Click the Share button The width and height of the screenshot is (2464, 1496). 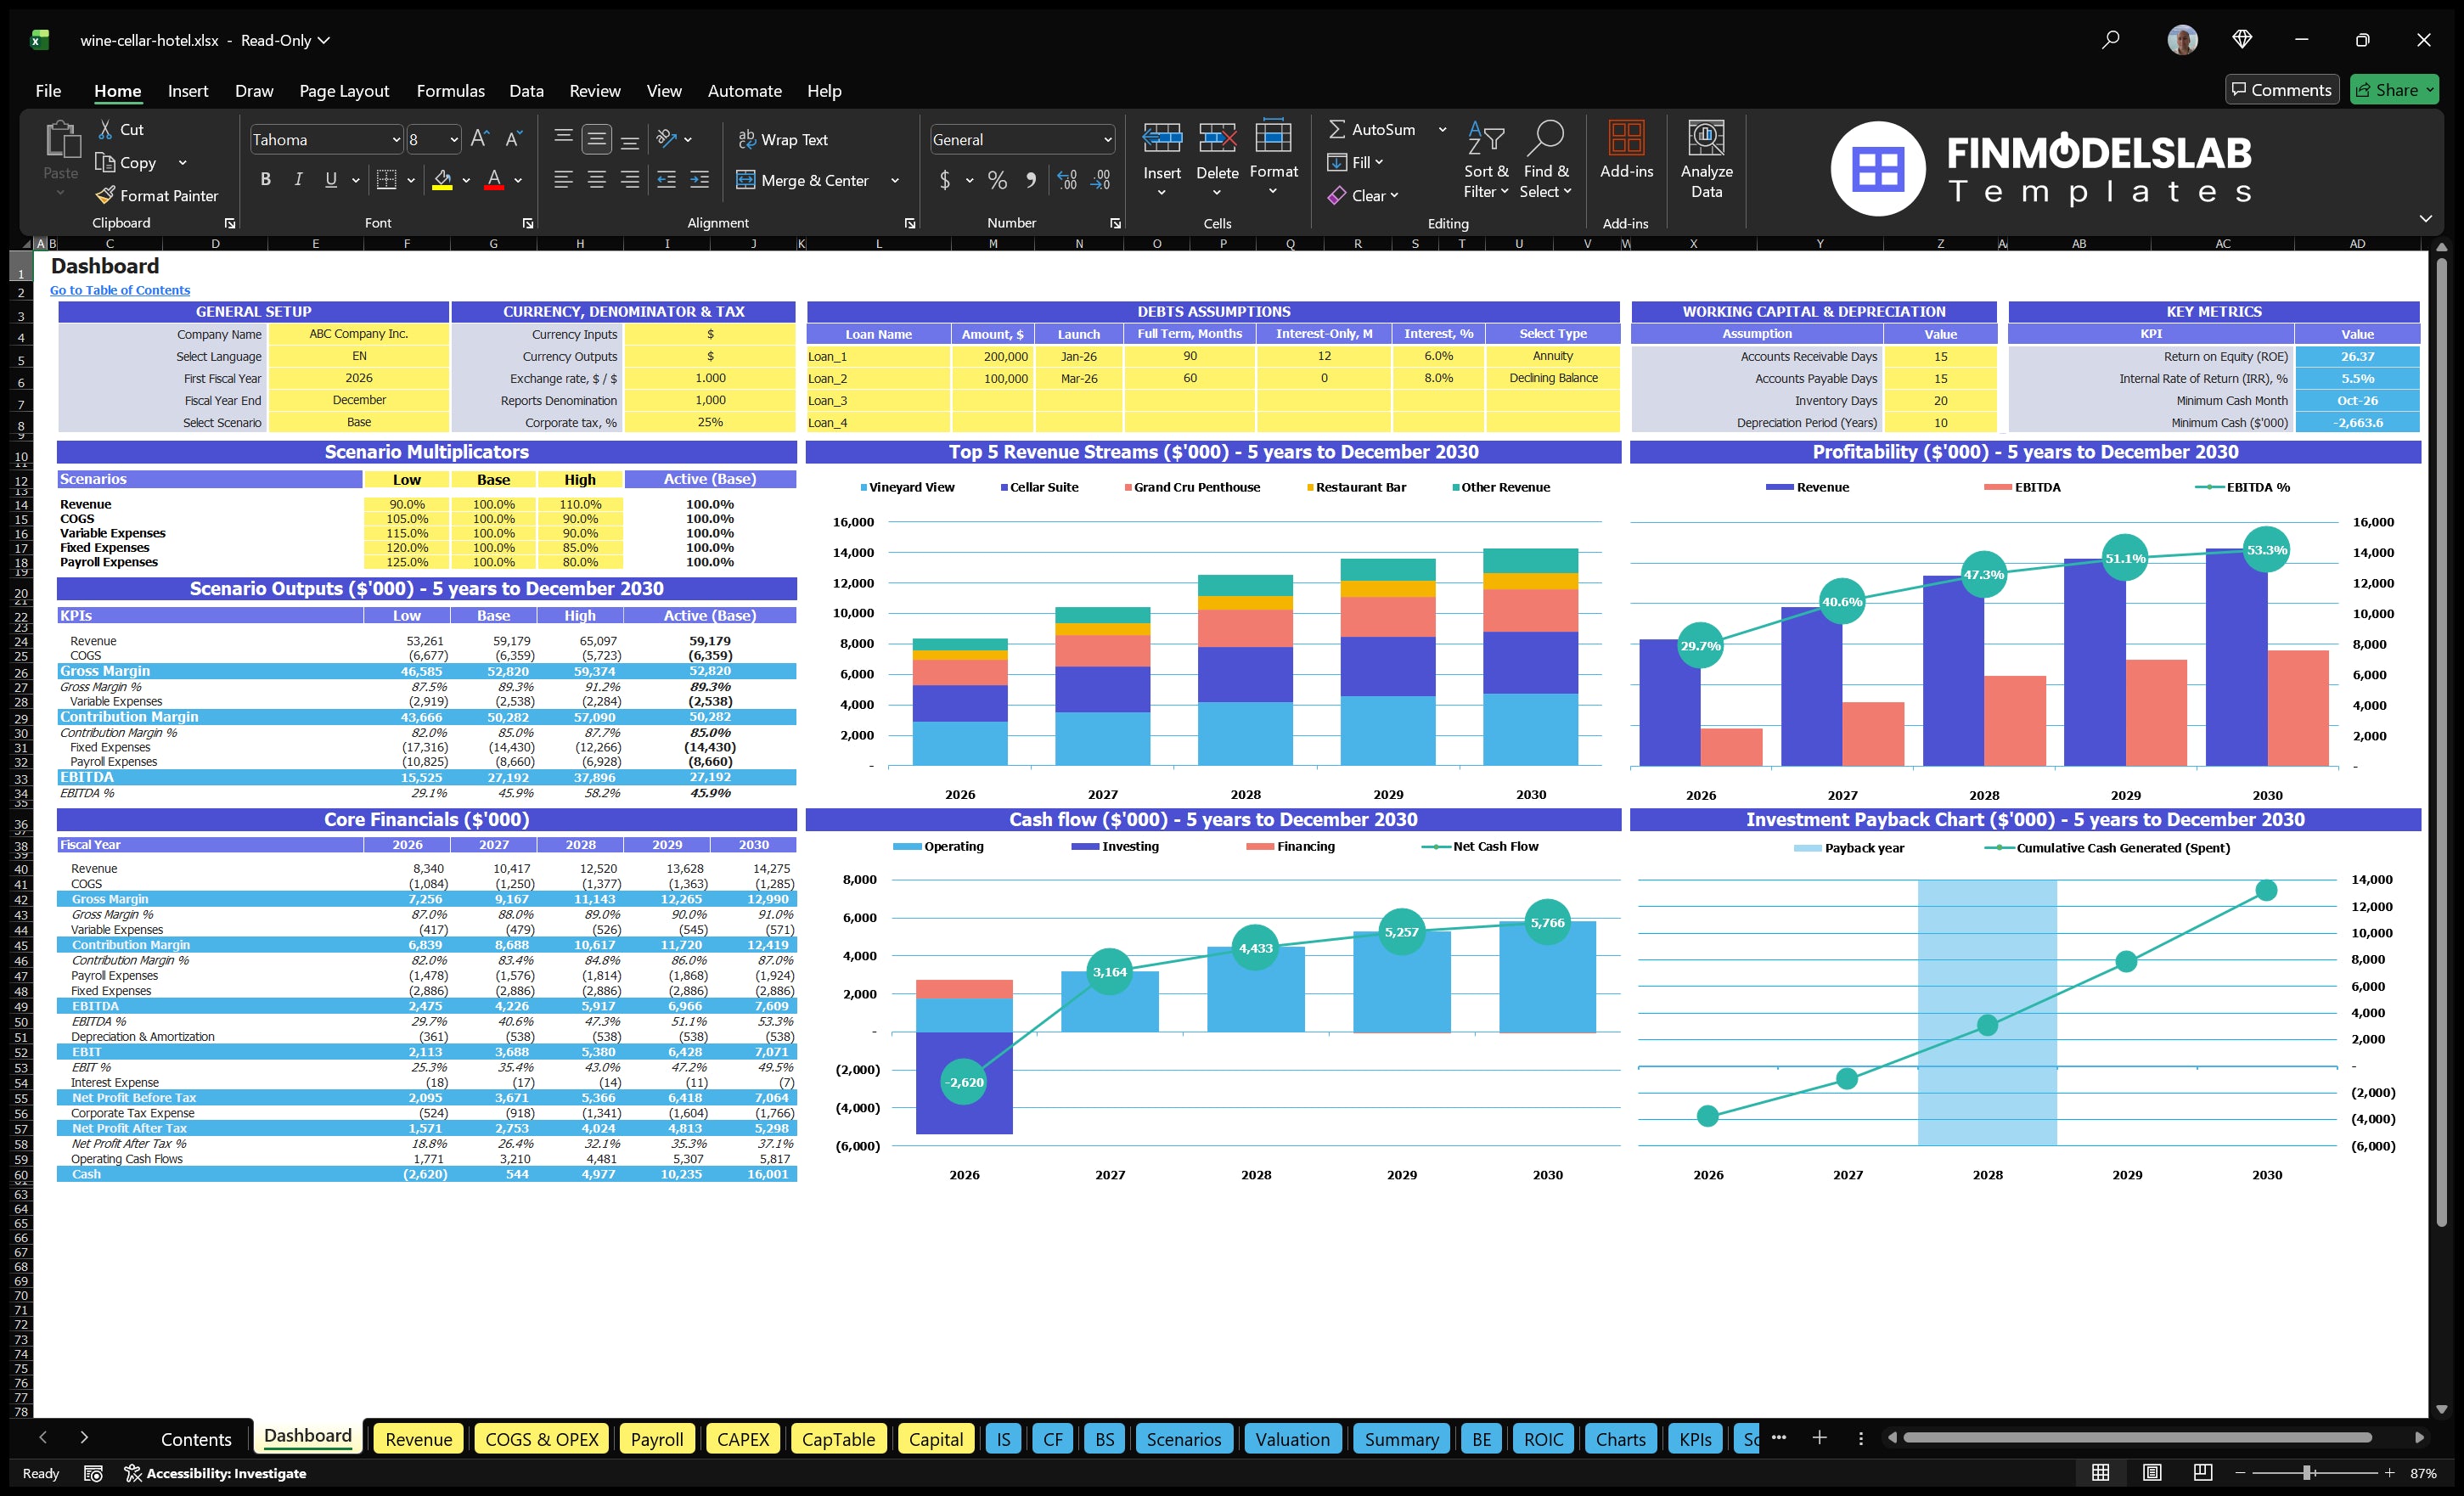pos(2394,89)
